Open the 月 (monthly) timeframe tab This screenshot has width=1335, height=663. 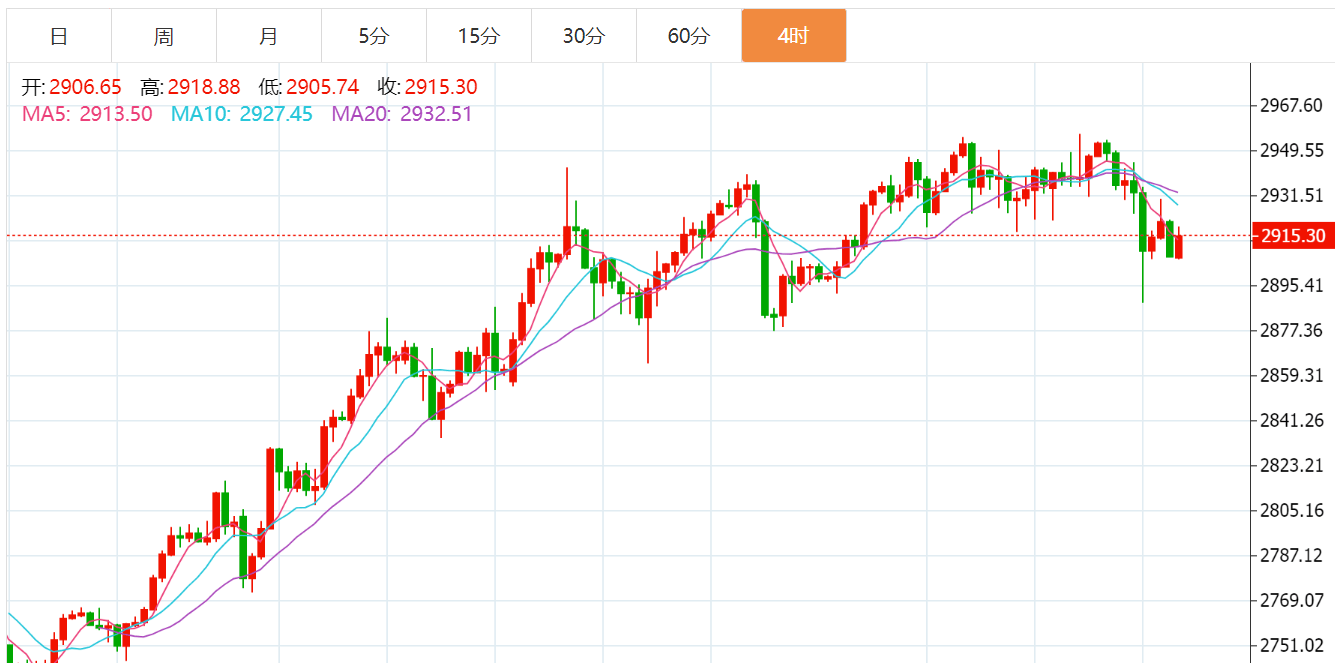click(269, 36)
